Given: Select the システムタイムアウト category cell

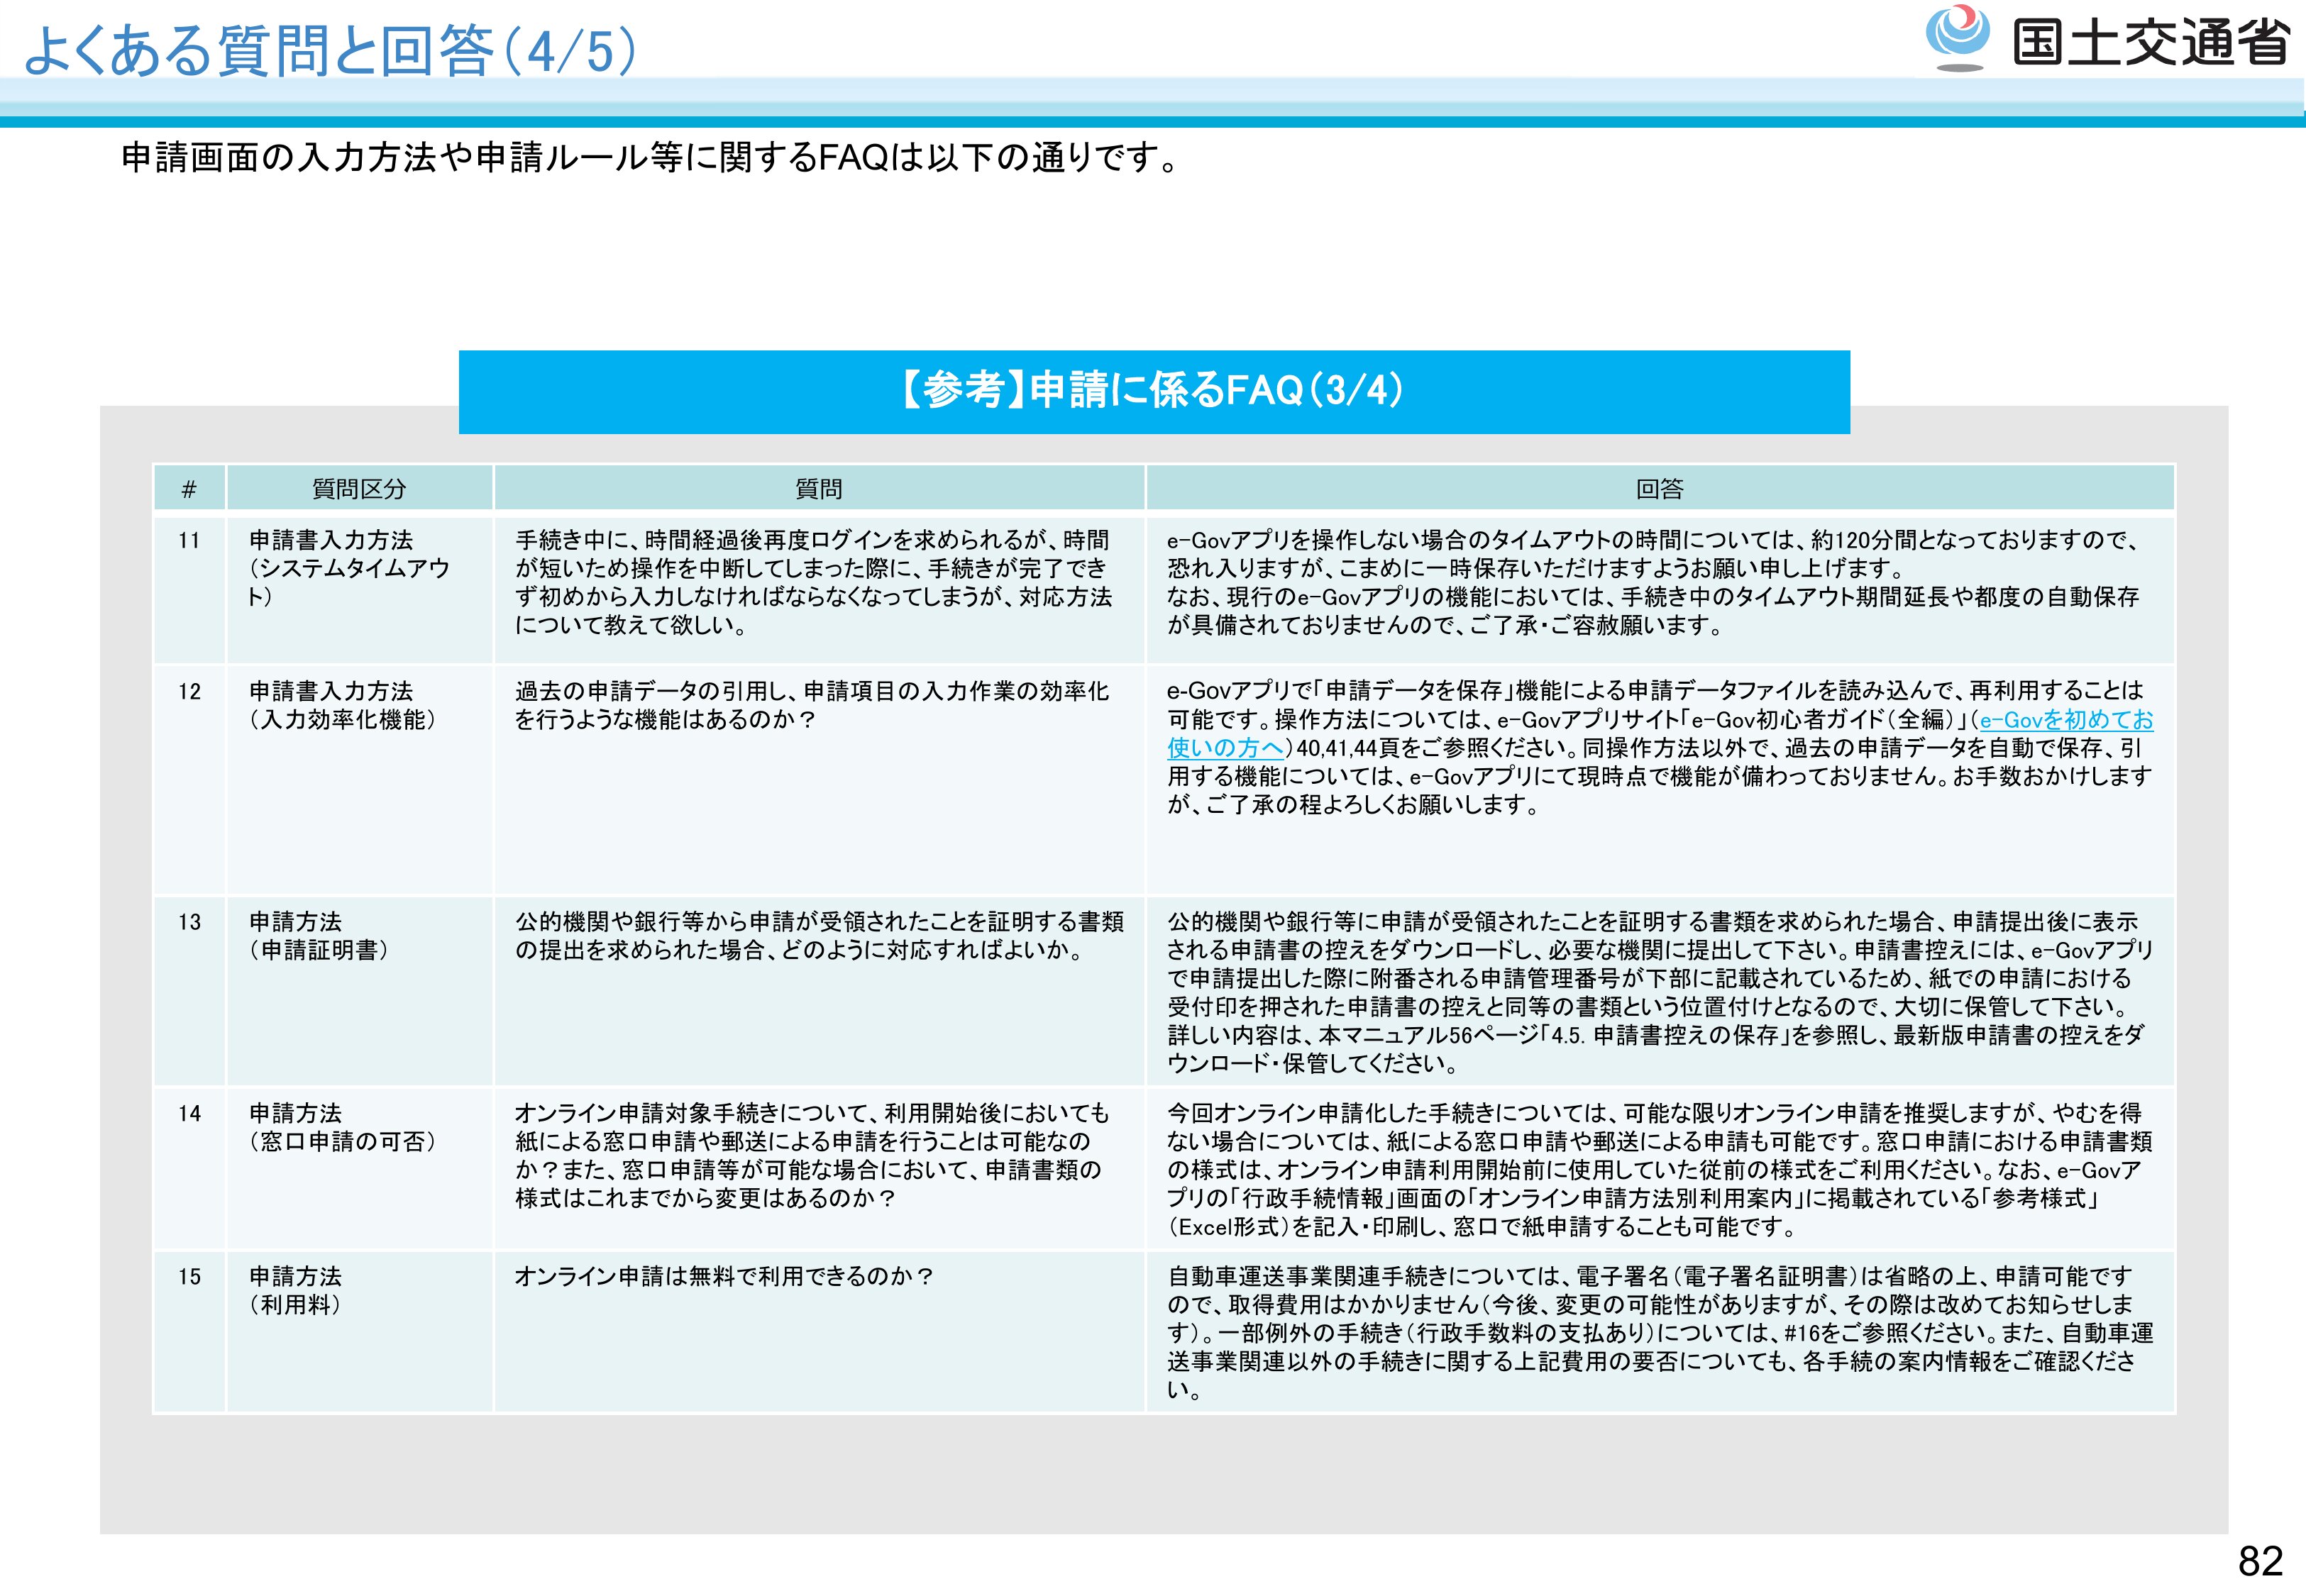Looking at the screenshot, I should (x=348, y=568).
